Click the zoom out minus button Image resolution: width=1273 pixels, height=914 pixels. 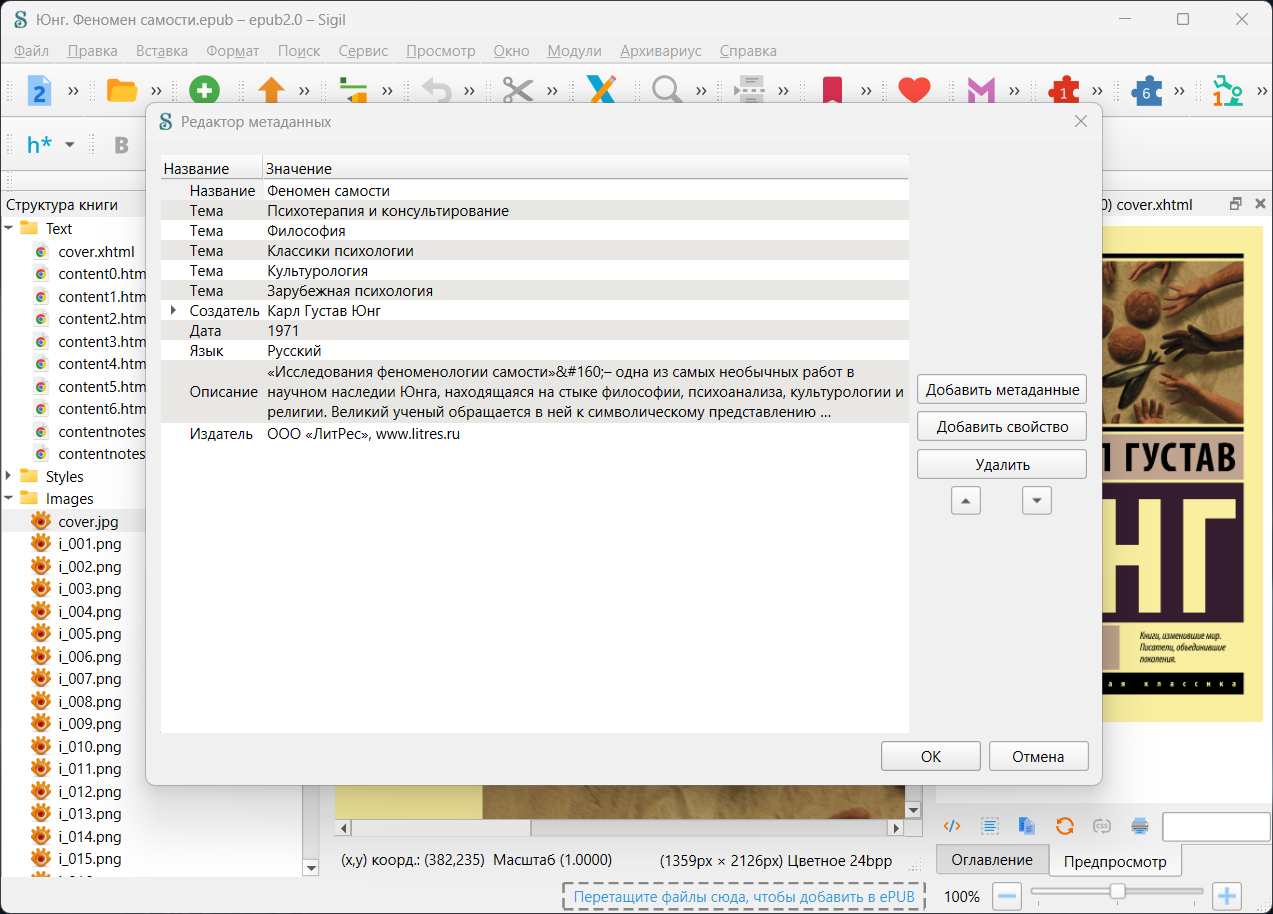(x=1008, y=896)
